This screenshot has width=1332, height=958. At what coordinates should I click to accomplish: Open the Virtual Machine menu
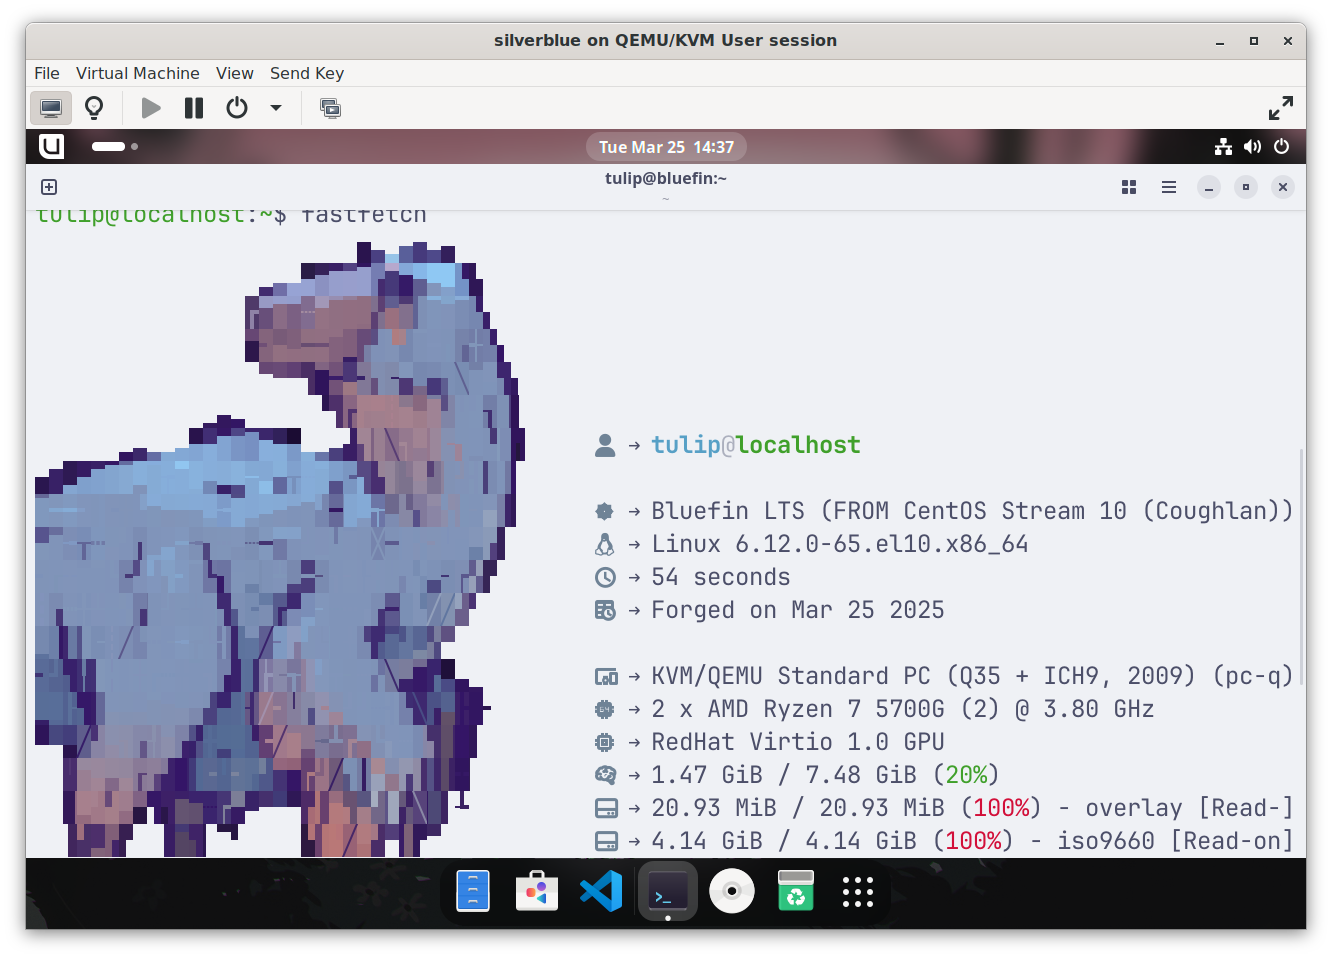click(x=138, y=73)
